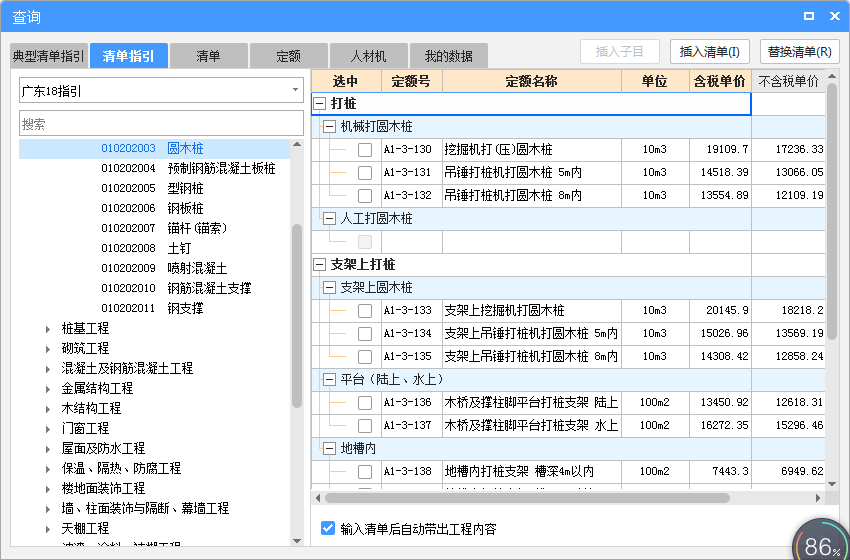
Task: Select tree item 010202008 土钉
Action: tap(146, 248)
